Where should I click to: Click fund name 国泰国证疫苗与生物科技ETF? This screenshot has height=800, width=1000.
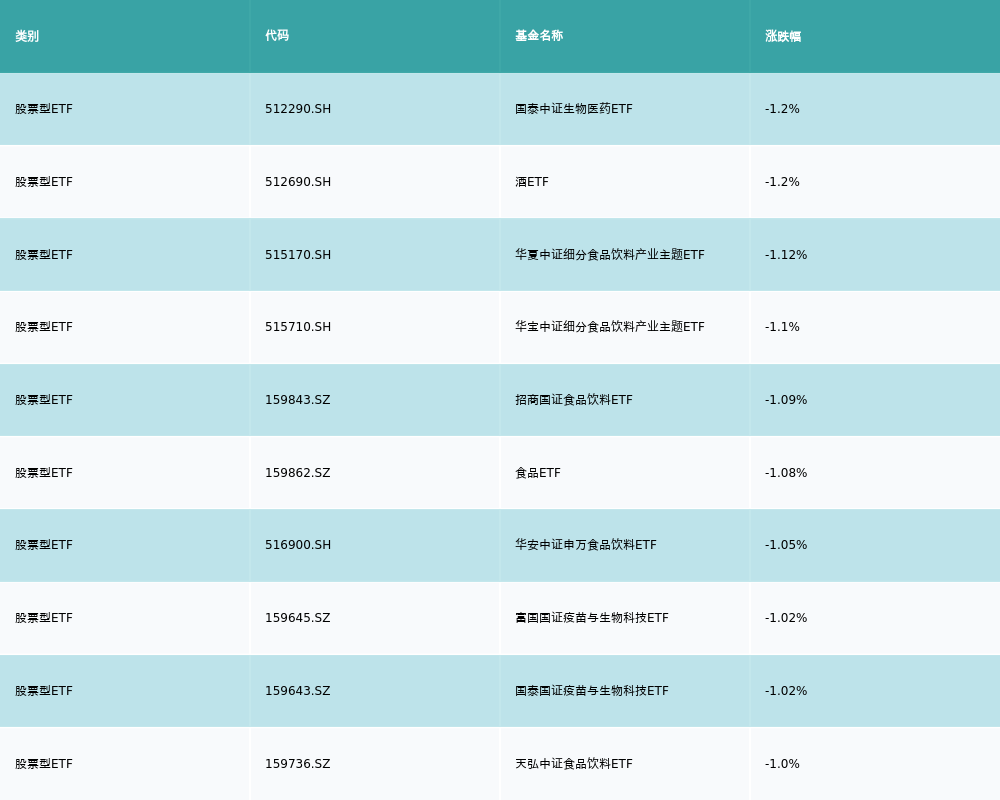pyautogui.click(x=592, y=691)
